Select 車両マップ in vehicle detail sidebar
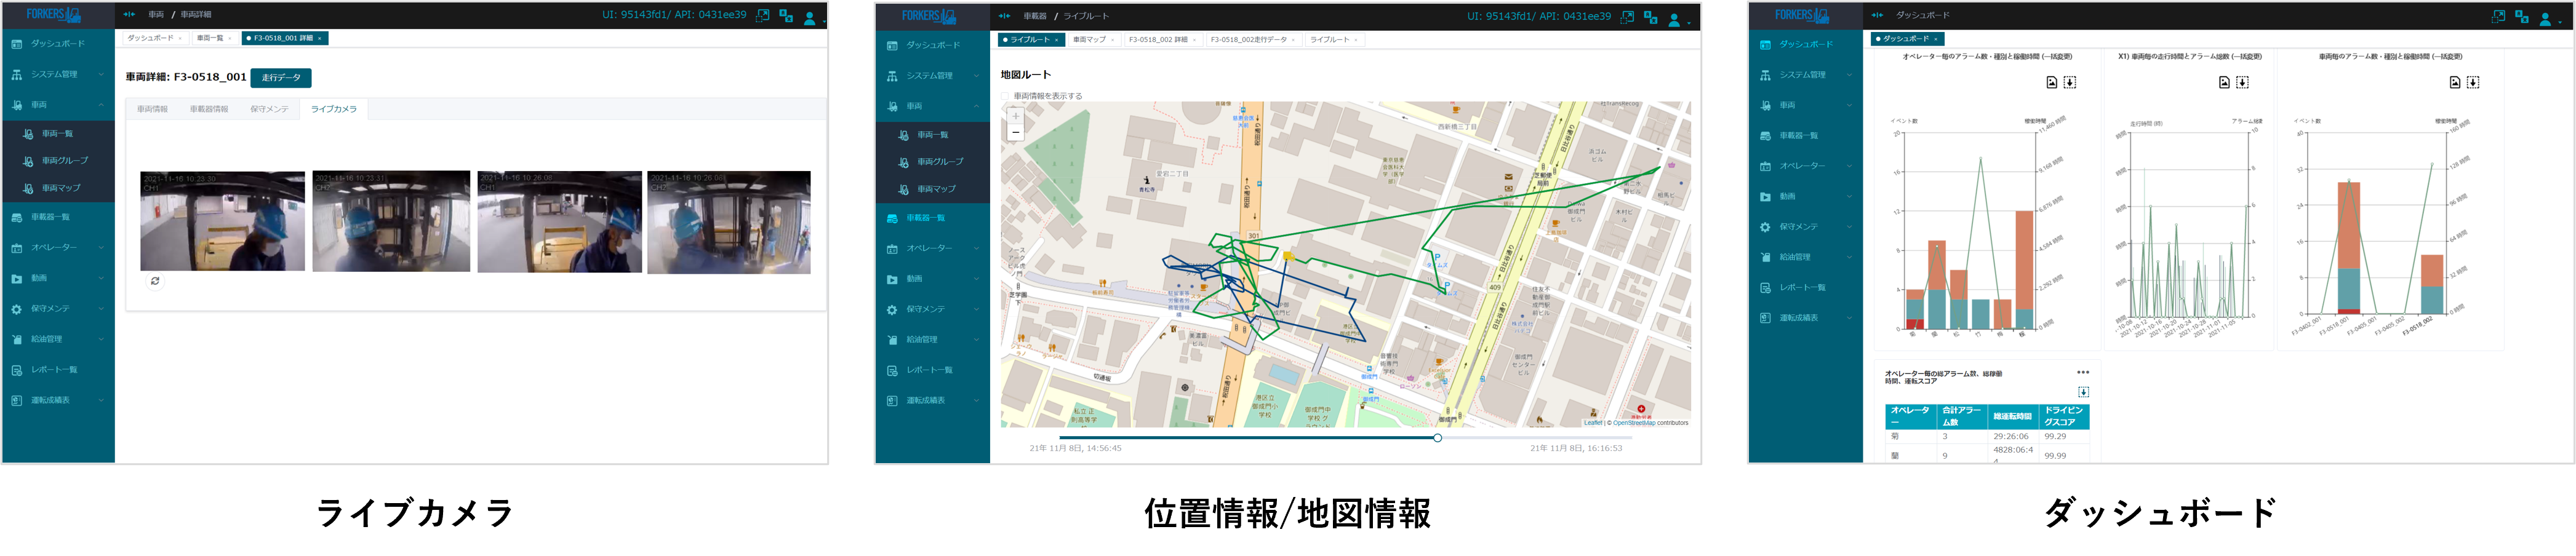 pos(61,188)
